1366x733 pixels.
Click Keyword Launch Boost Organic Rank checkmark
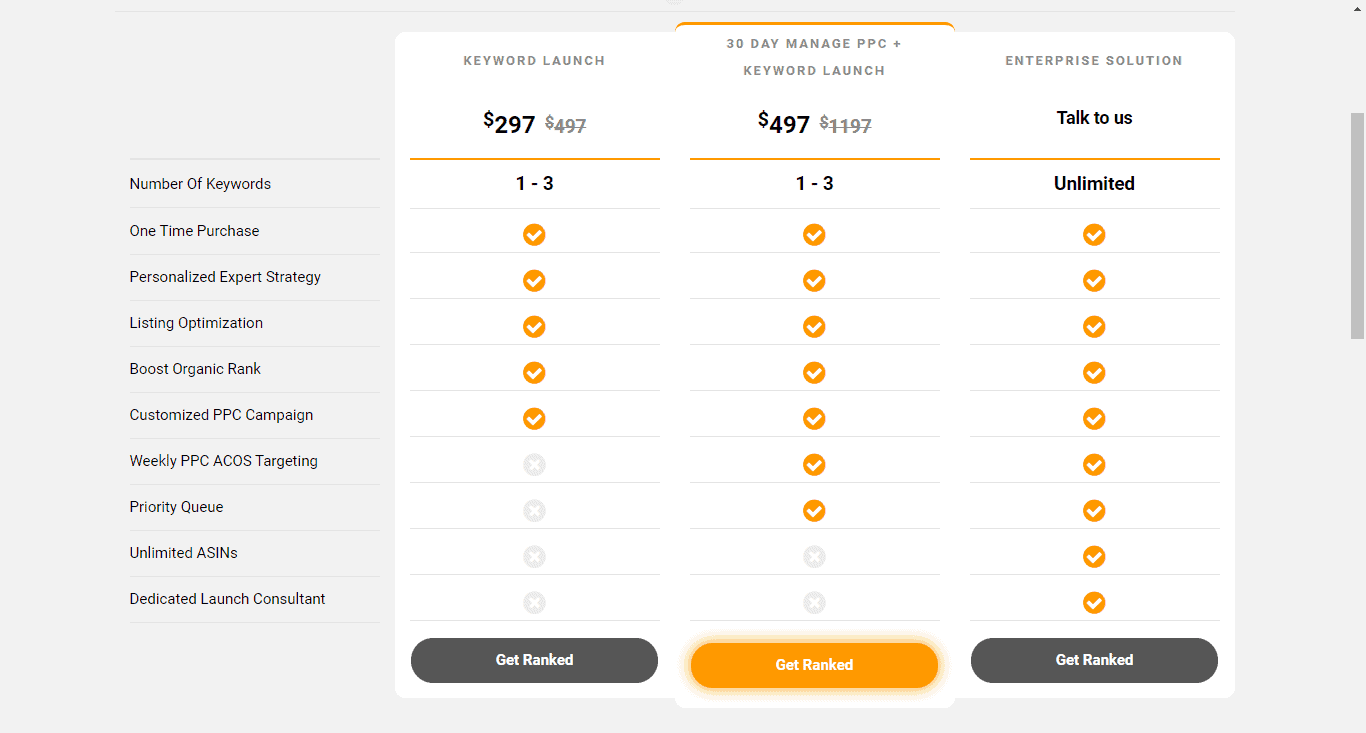tap(534, 373)
